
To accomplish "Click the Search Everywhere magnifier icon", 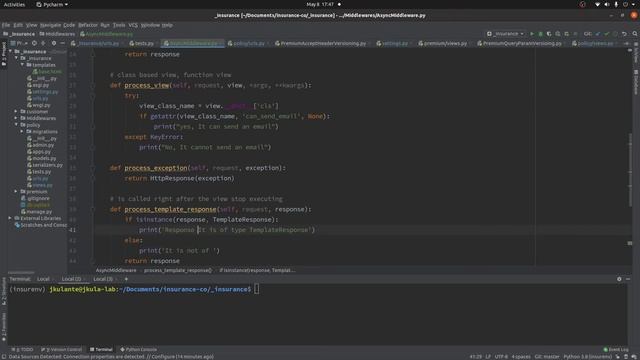I will pyautogui.click(x=635, y=34).
